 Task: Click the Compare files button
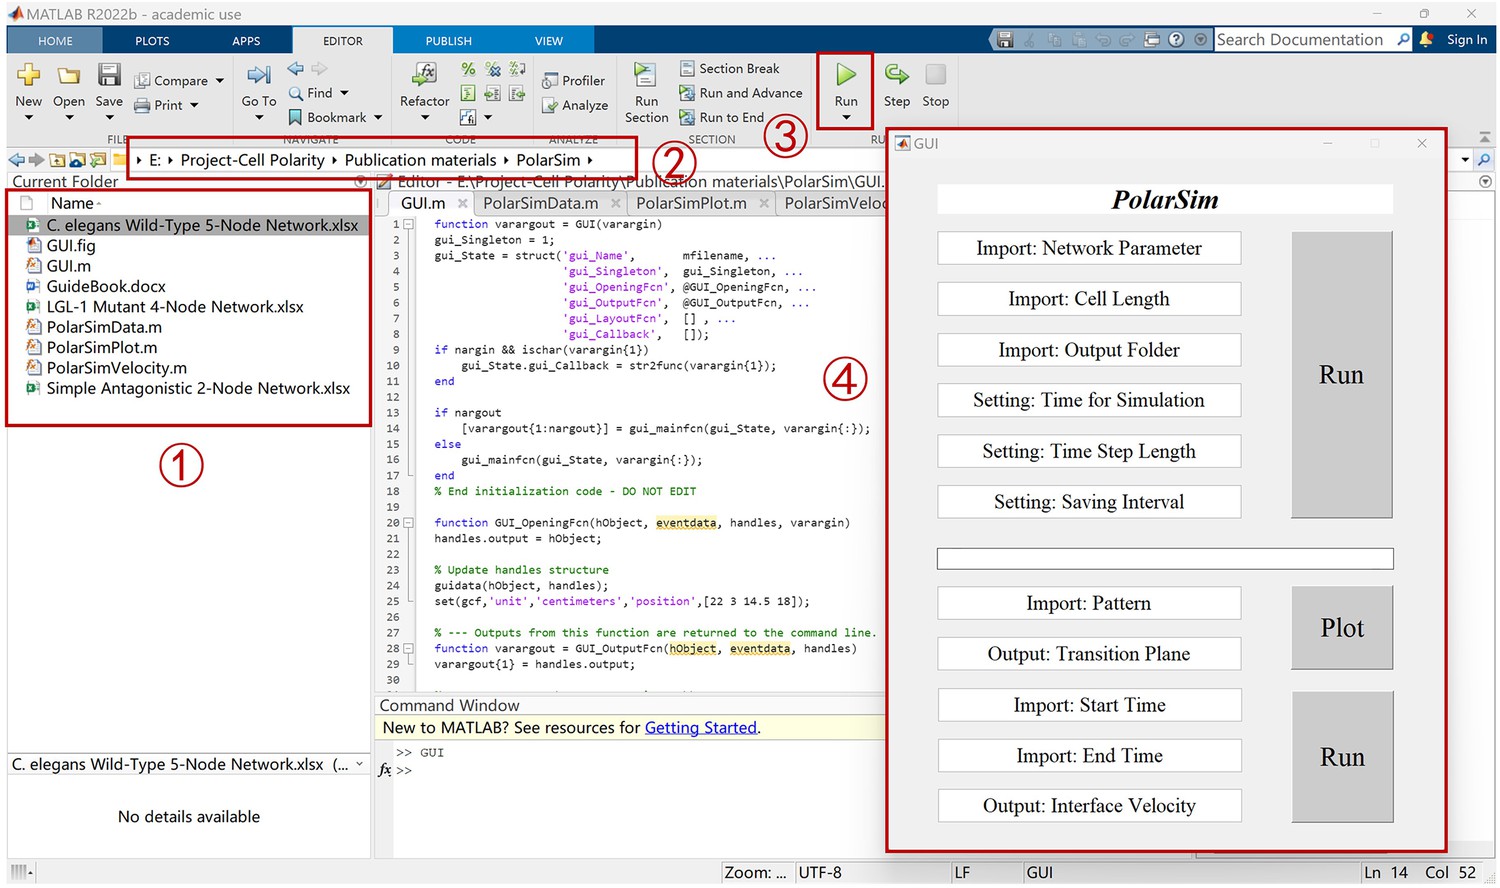coord(171,81)
